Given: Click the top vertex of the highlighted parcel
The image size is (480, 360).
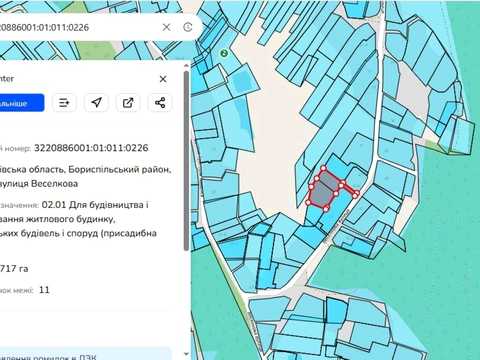Looking at the screenshot, I should point(323,169).
